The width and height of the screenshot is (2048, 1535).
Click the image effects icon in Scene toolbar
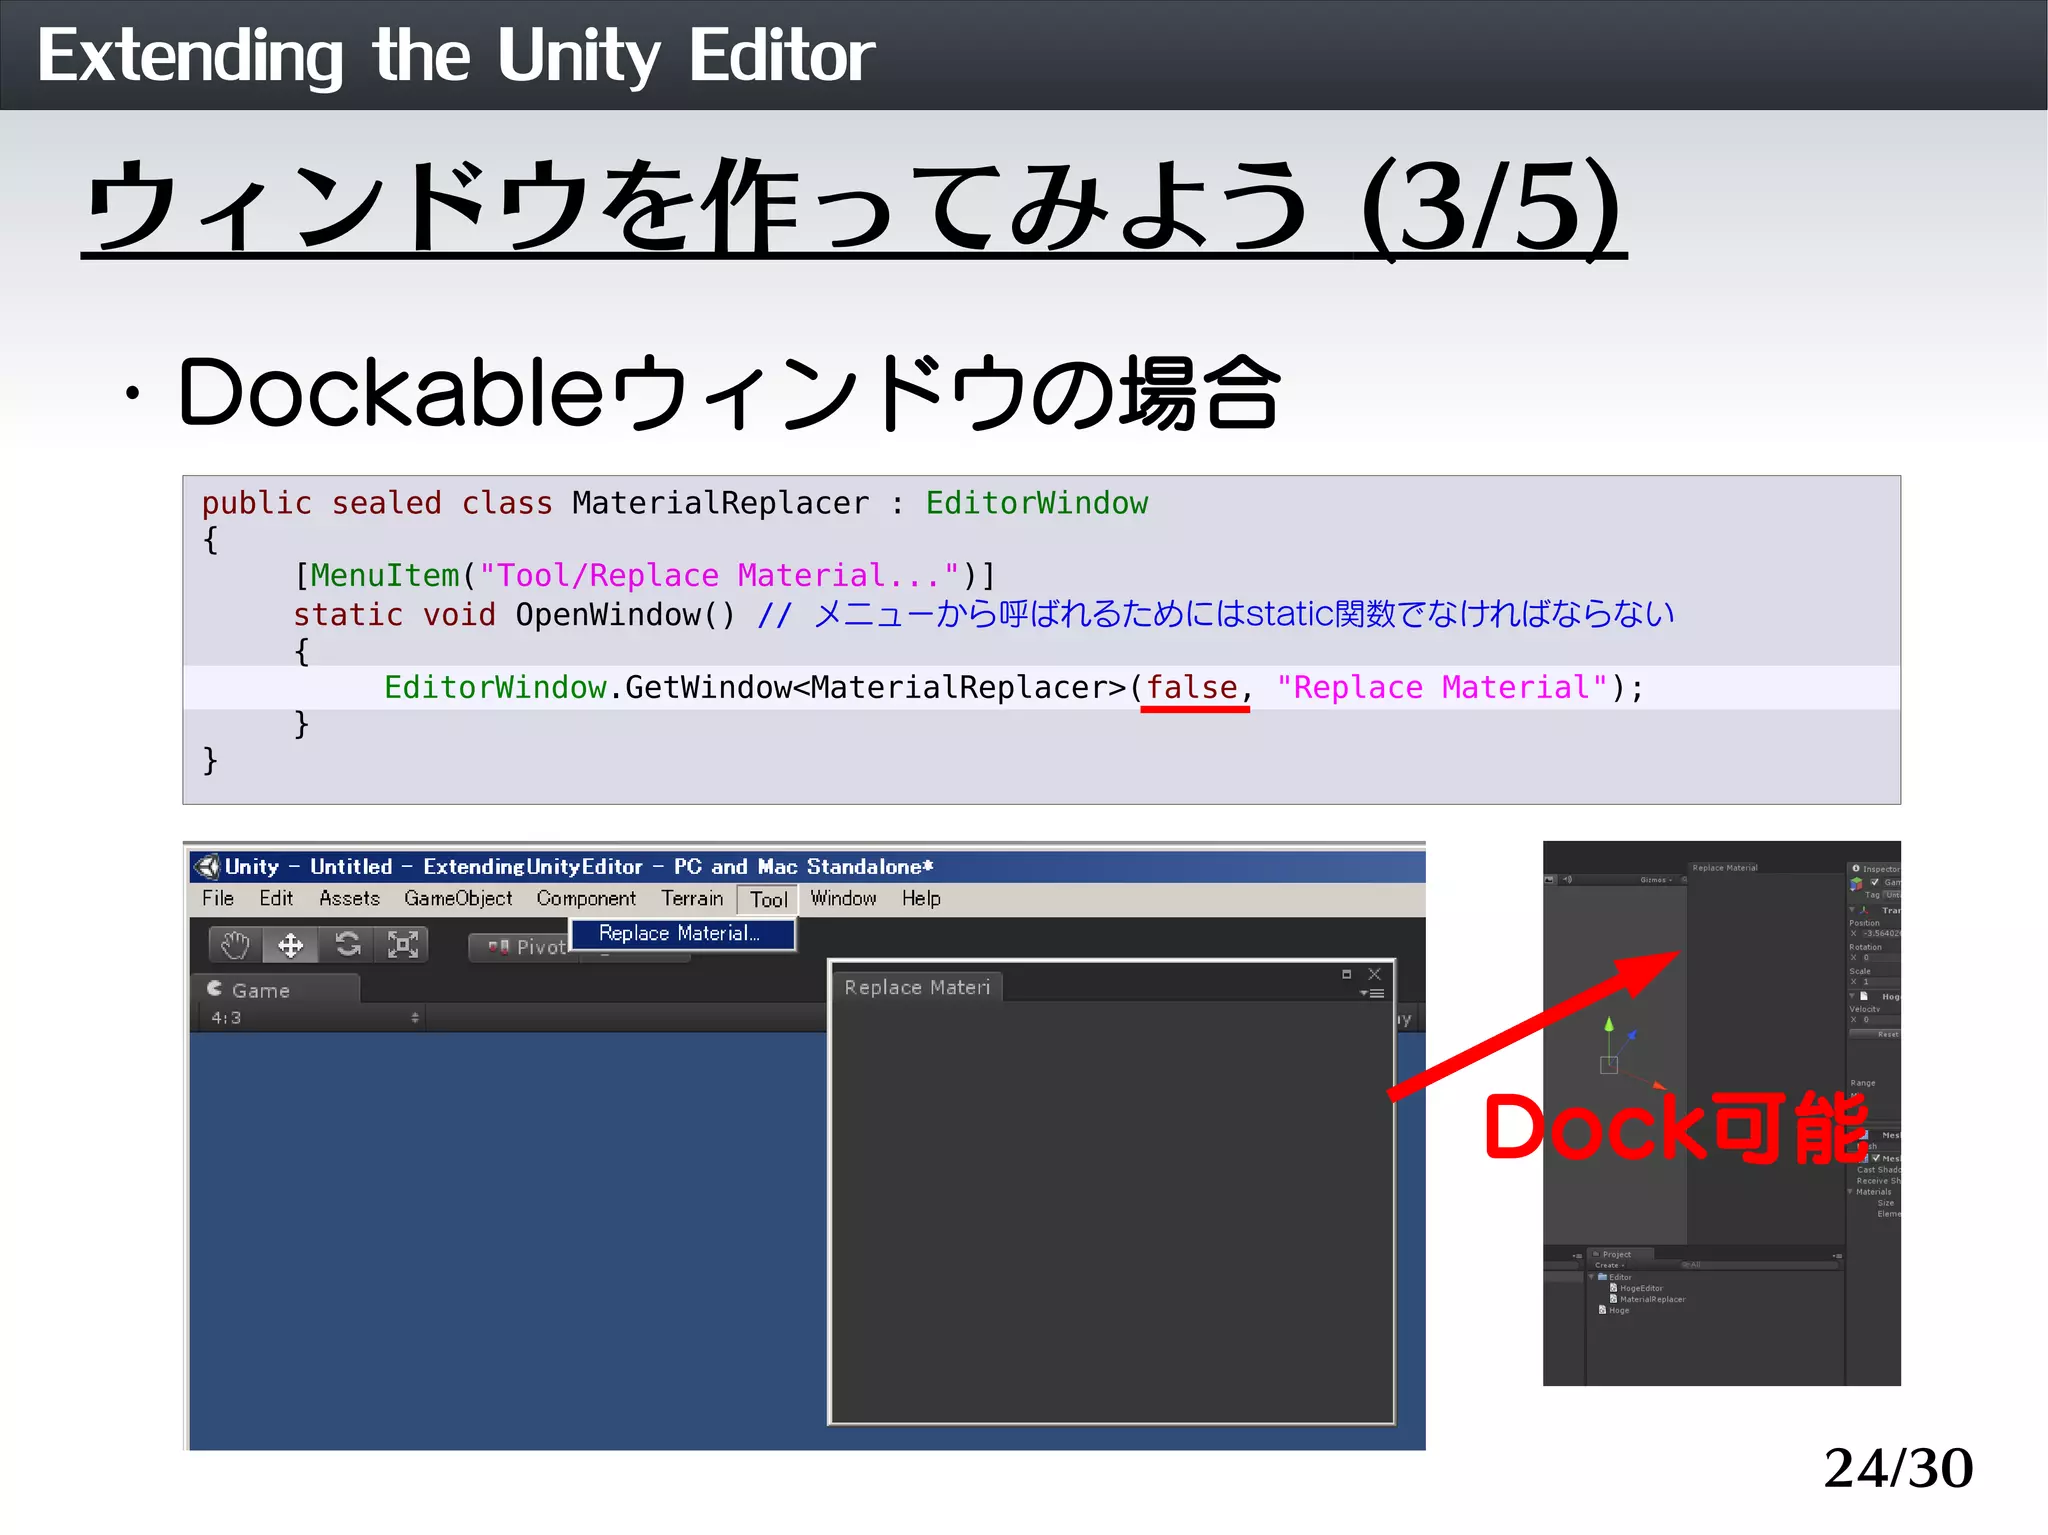click(x=1549, y=880)
